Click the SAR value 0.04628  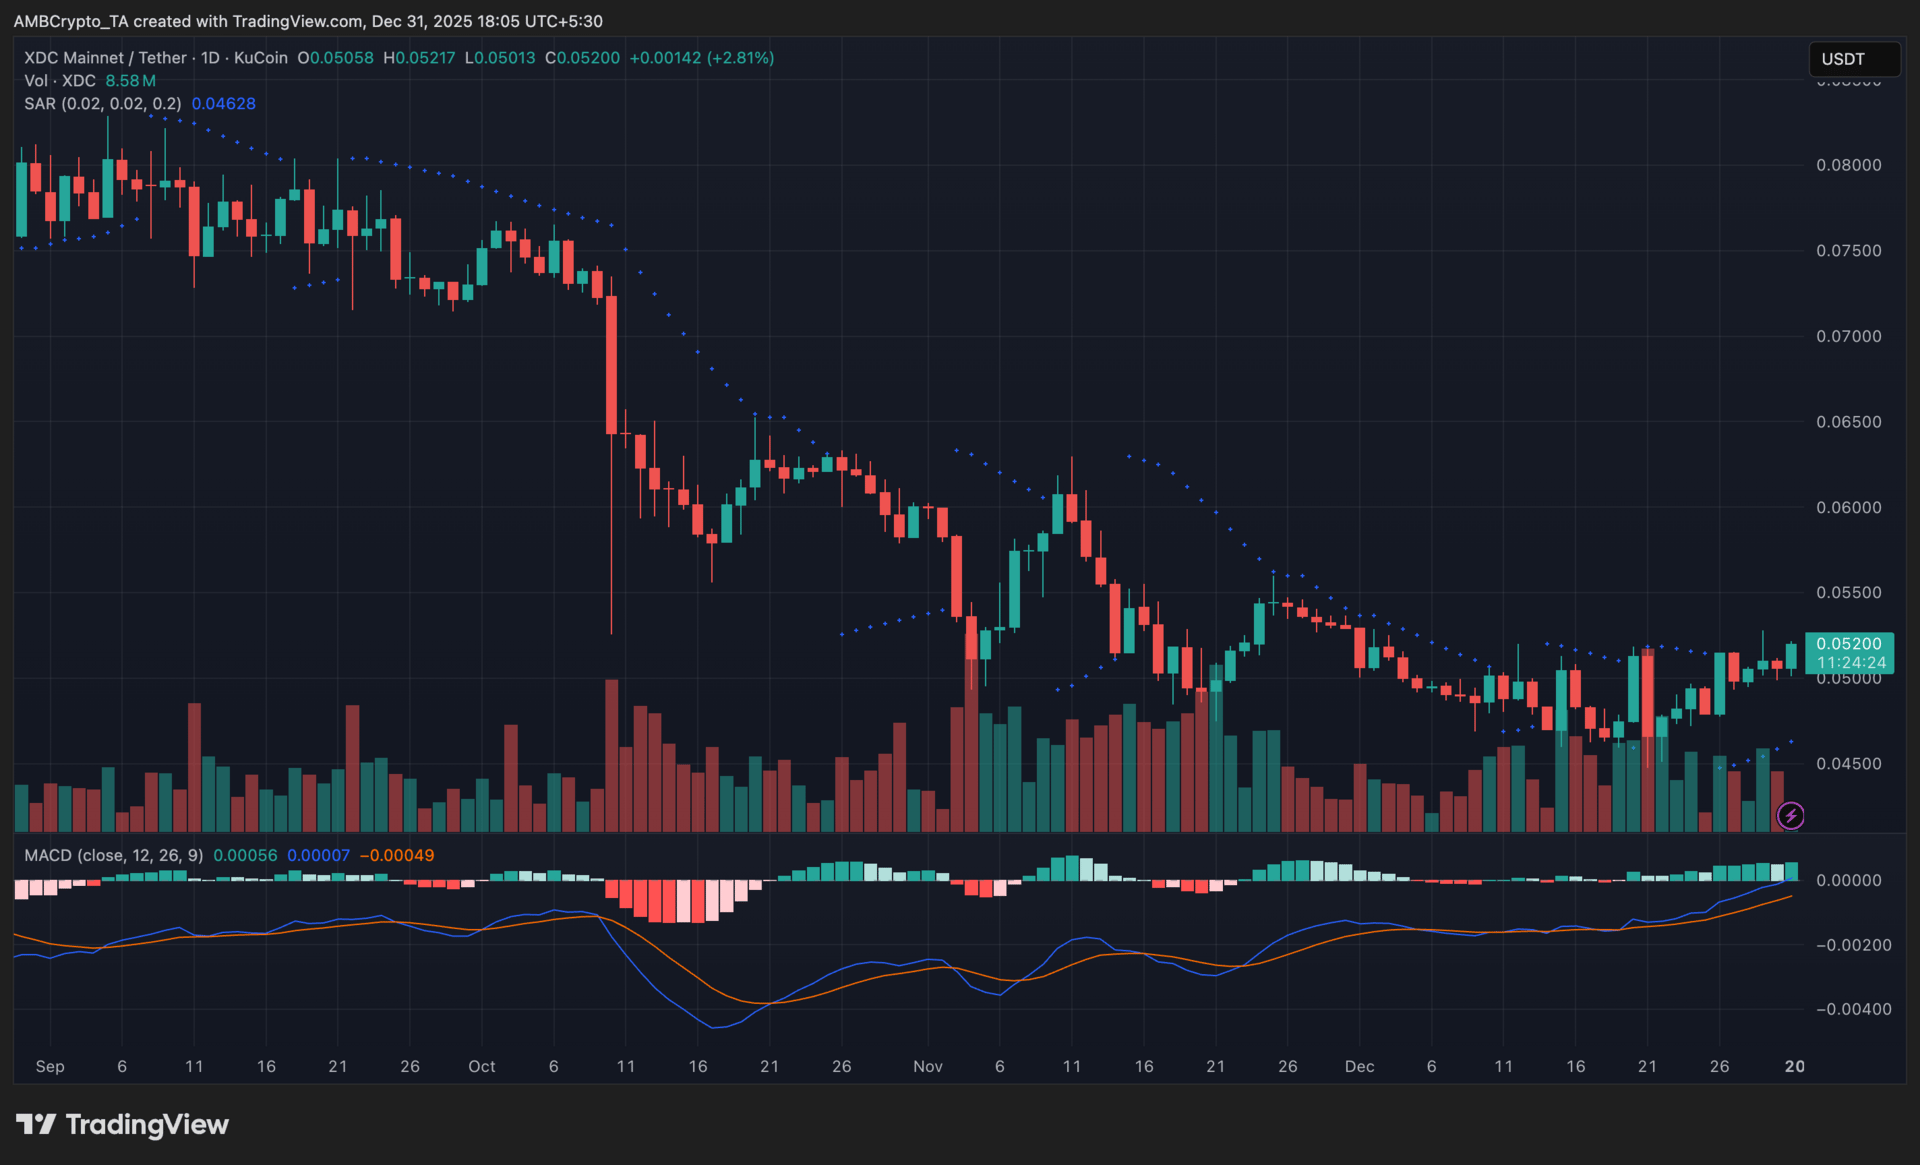(x=223, y=104)
